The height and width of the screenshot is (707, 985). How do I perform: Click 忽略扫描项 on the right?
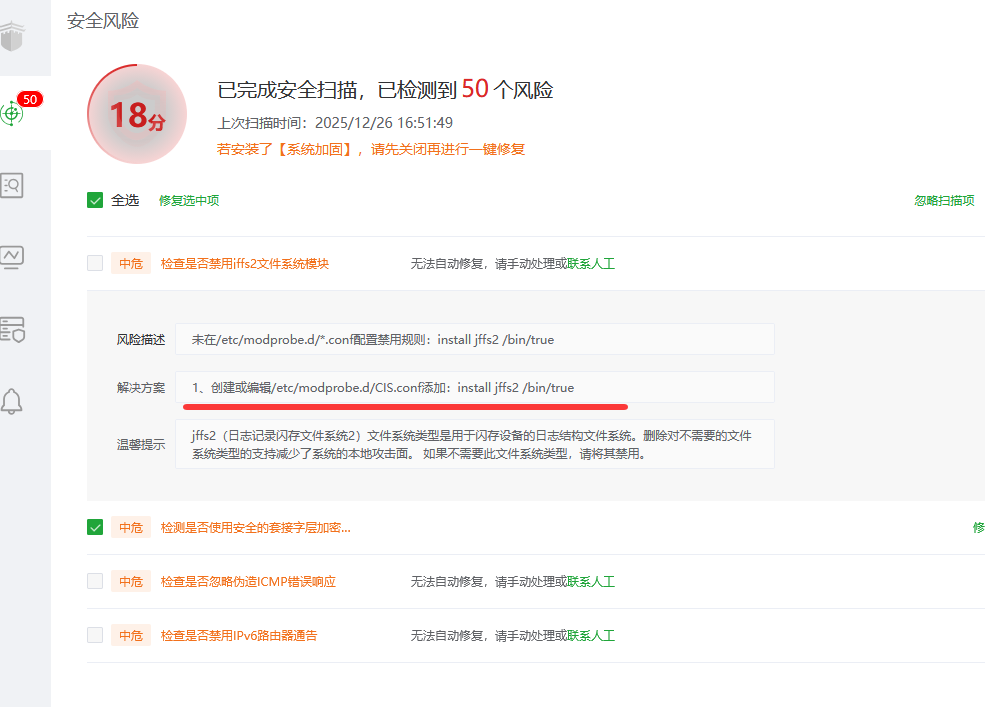pos(944,200)
